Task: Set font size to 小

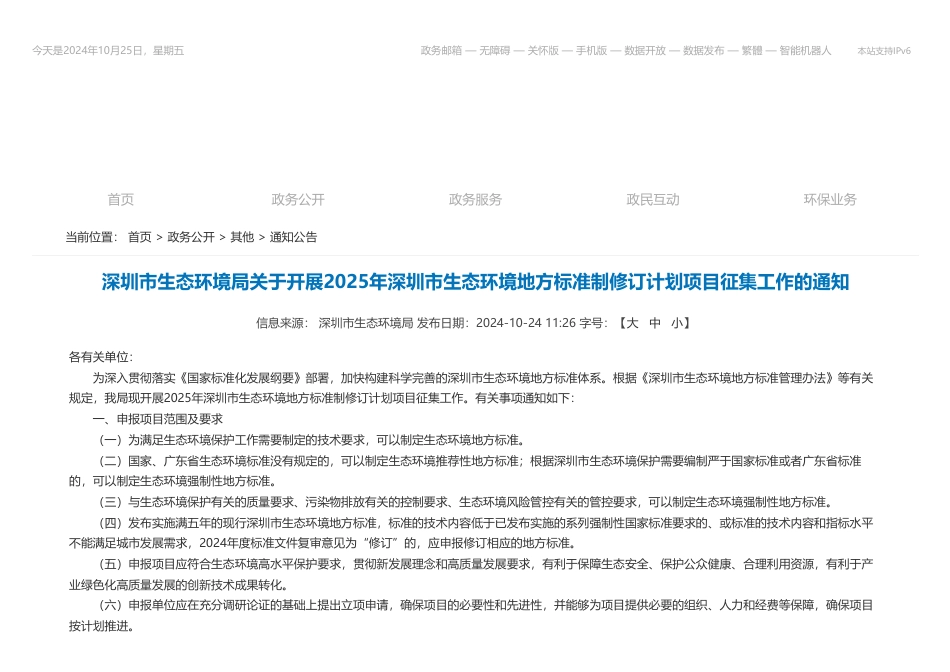Action: coord(677,323)
